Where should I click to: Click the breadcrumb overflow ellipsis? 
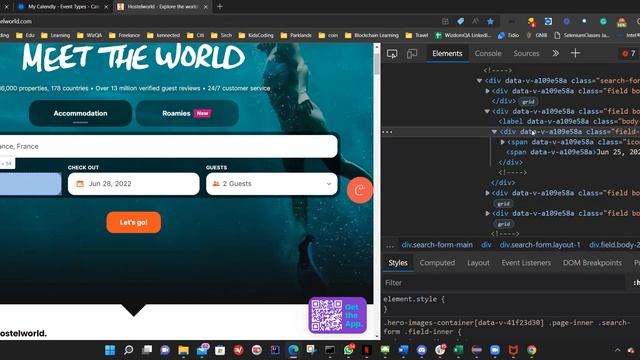(390, 245)
